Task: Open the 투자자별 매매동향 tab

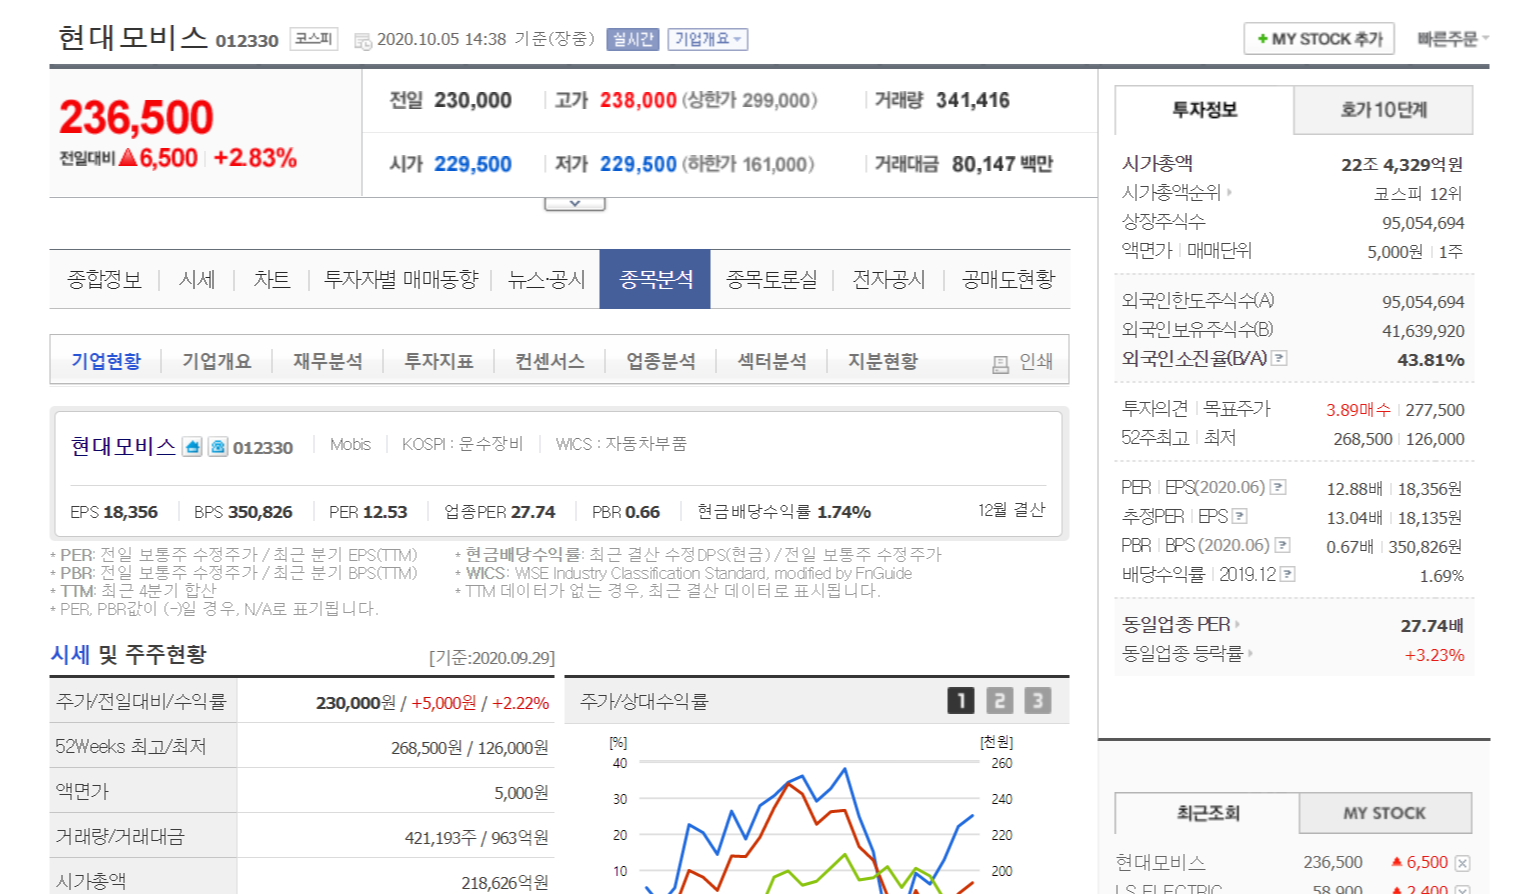Action: point(401,280)
